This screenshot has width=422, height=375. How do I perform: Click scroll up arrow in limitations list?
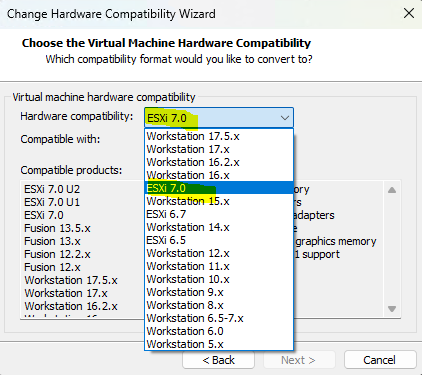[392, 190]
